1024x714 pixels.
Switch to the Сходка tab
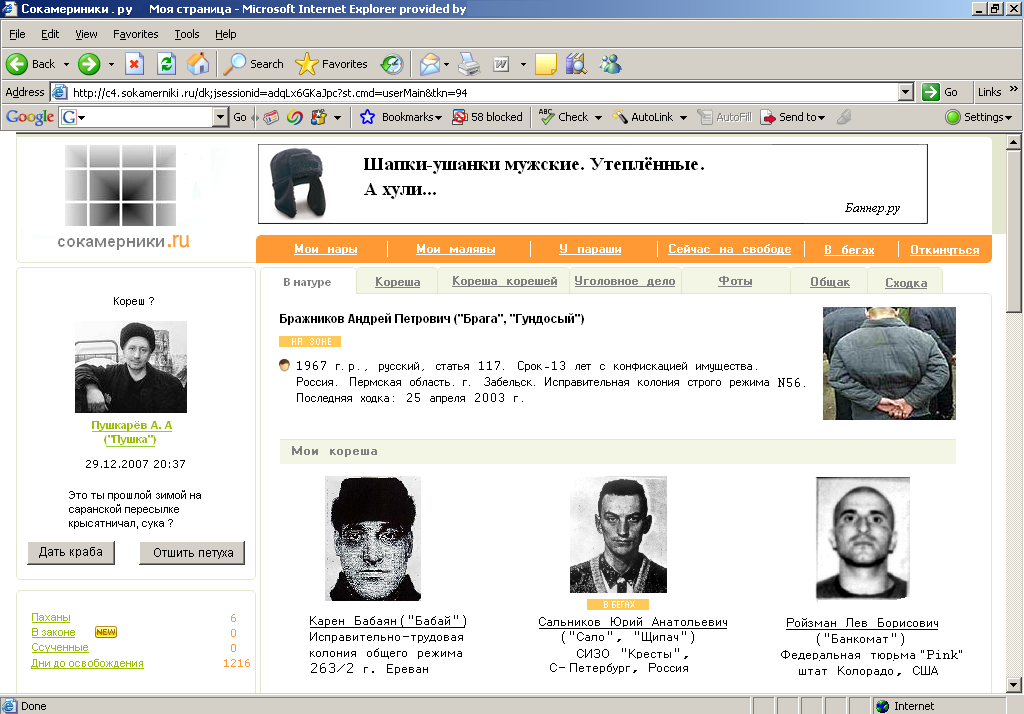(906, 282)
